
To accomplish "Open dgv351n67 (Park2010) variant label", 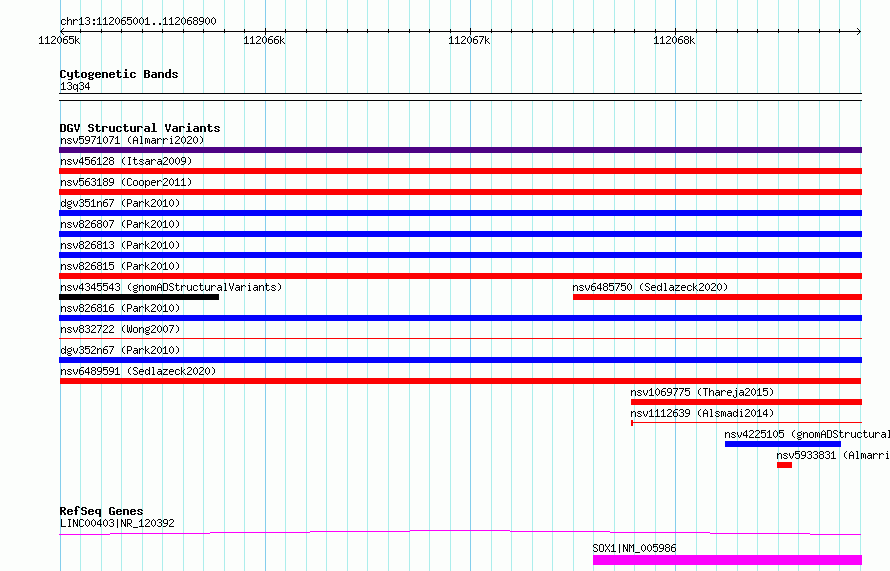I will click(120, 203).
